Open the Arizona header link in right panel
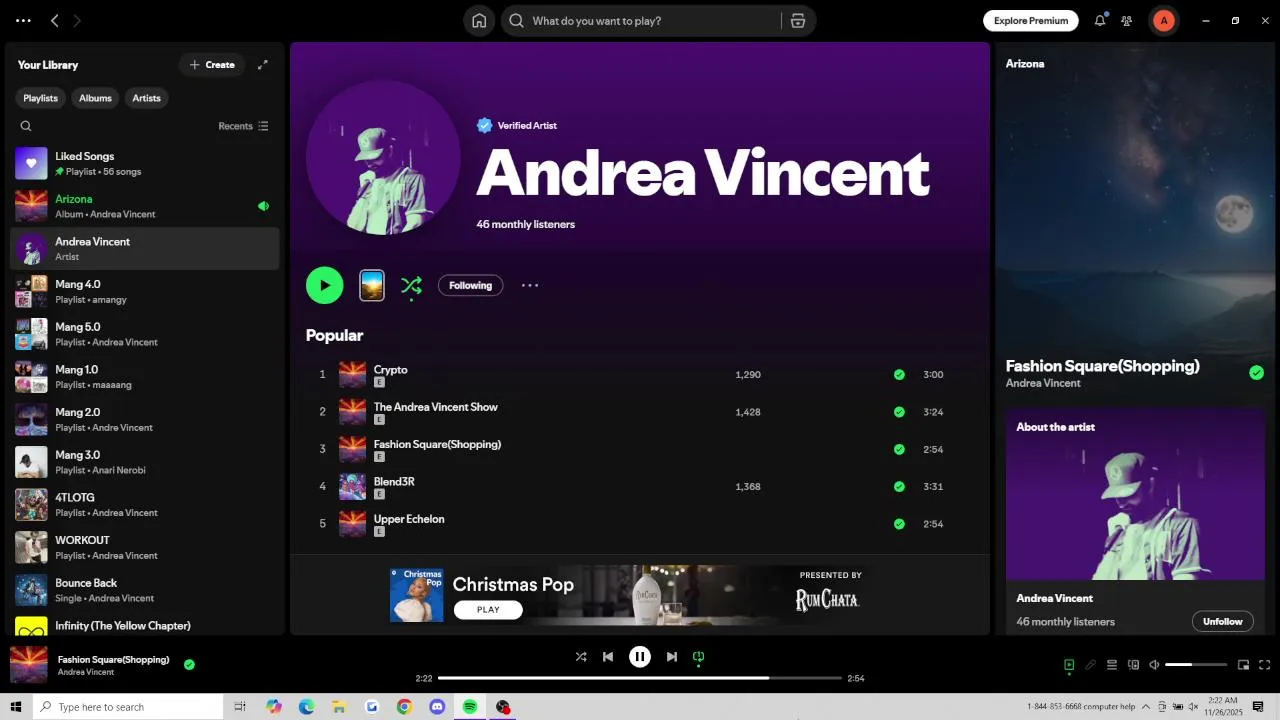1280x720 pixels. click(x=1025, y=64)
